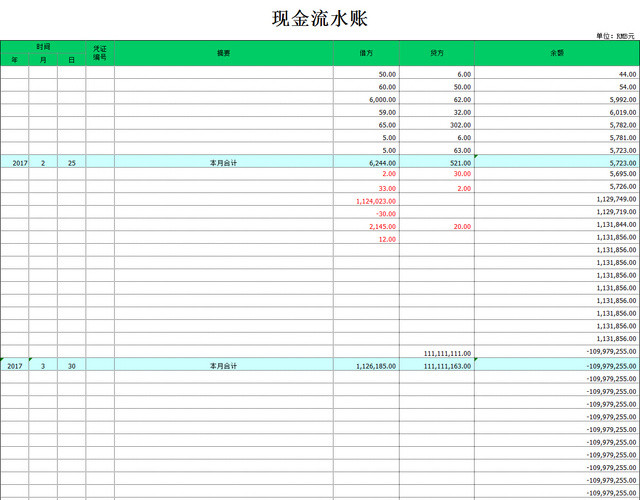640x500 pixels.
Task: Click month cell 3 in March total row
Action: pos(43,366)
